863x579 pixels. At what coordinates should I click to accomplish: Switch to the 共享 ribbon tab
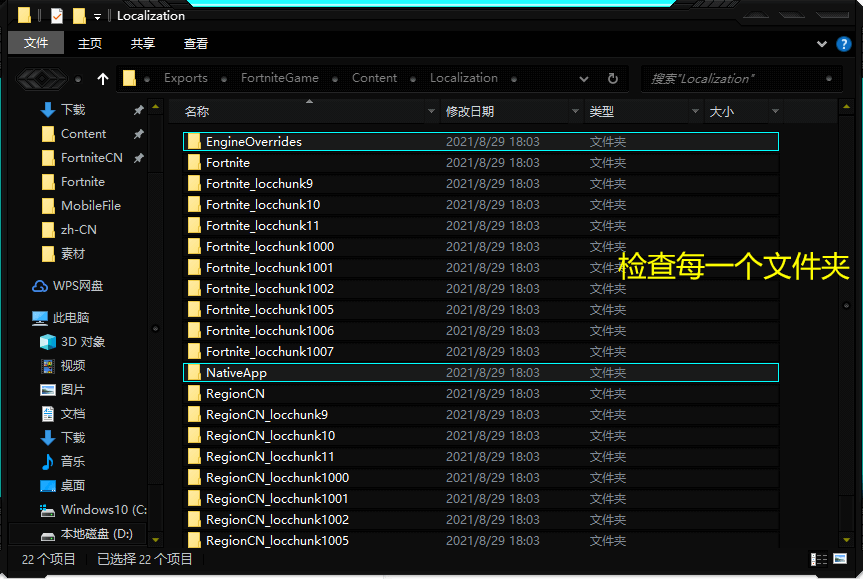tap(143, 43)
